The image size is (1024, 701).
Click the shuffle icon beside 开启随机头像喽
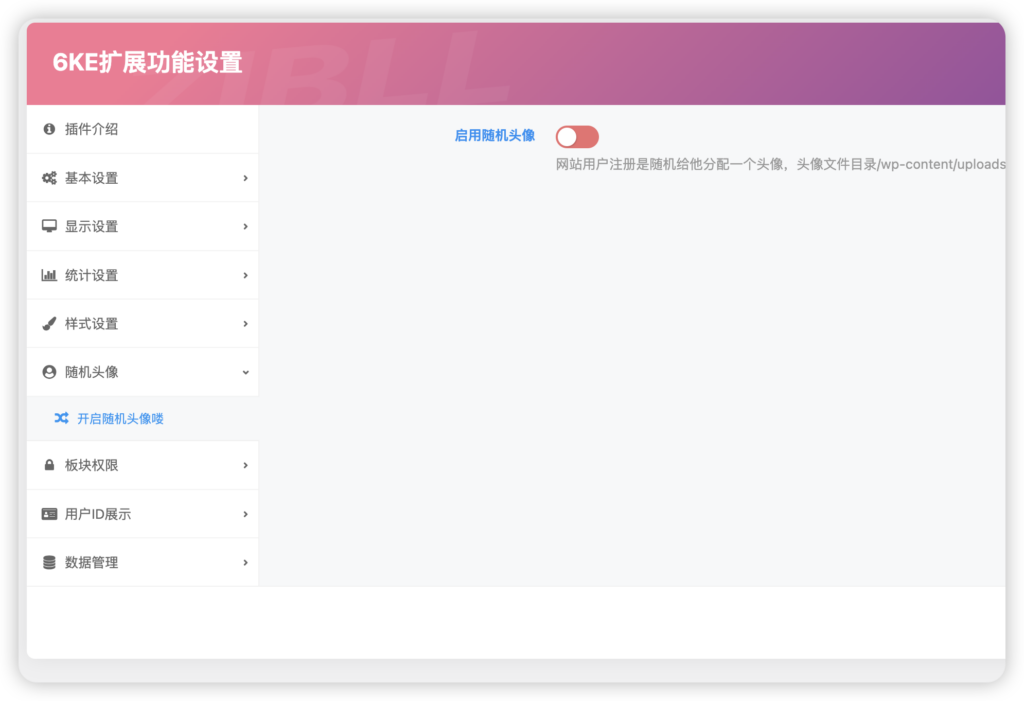click(62, 419)
